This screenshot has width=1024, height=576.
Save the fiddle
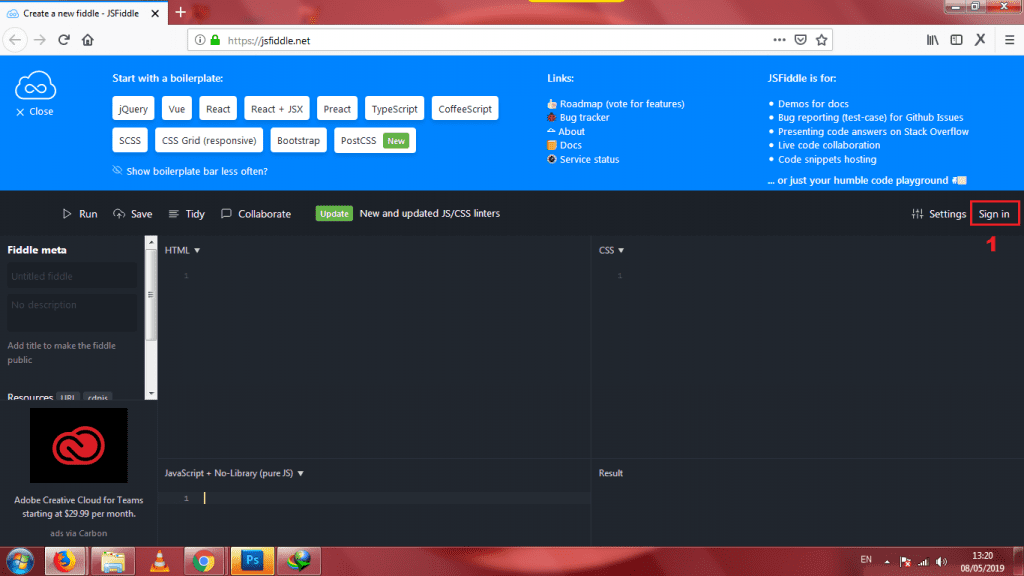pos(133,214)
